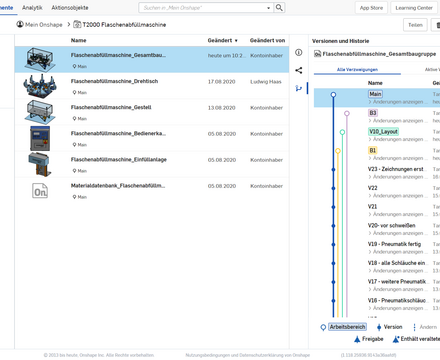Screen dimensions: 440x360
Task: Open the Bedienerkasten document thumbnail
Action: (40, 138)
